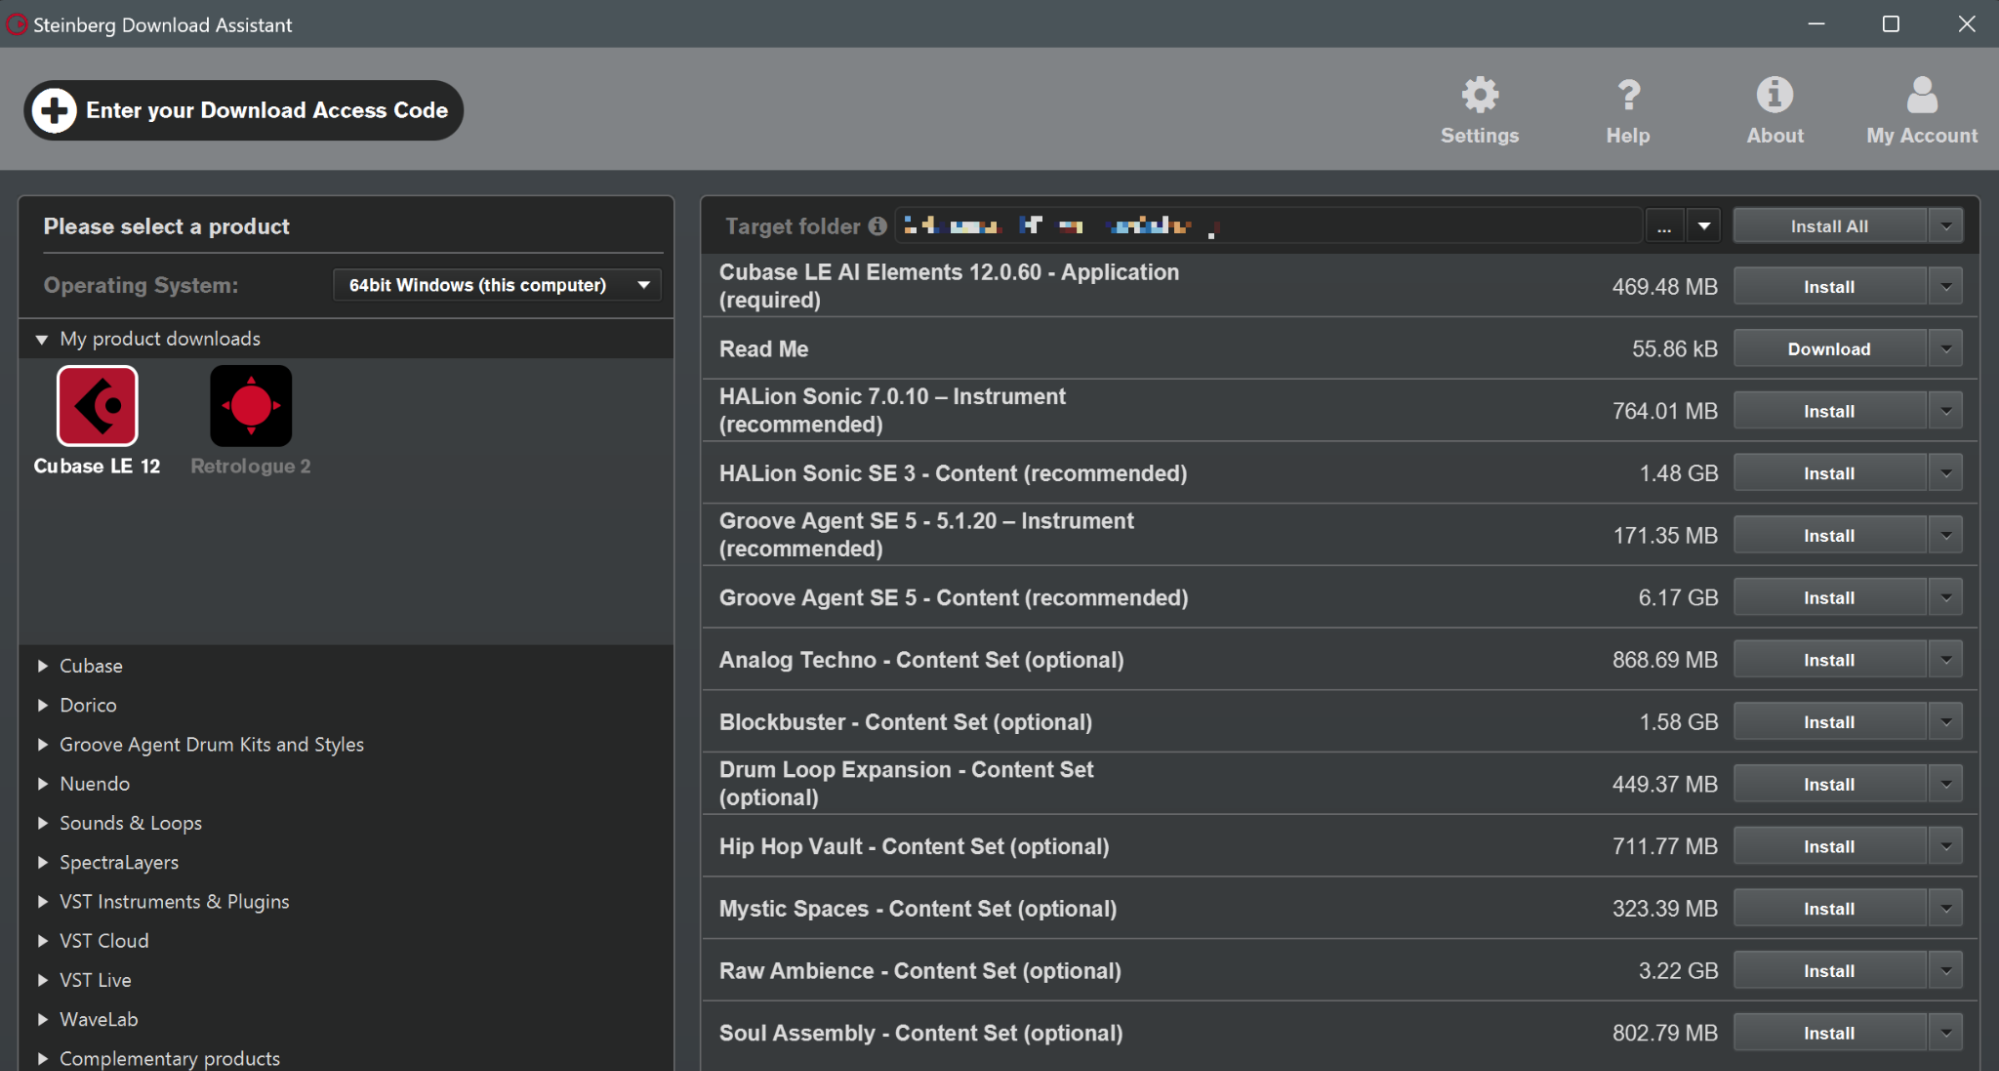
Task: Open My Account profile icon
Action: click(x=1921, y=96)
